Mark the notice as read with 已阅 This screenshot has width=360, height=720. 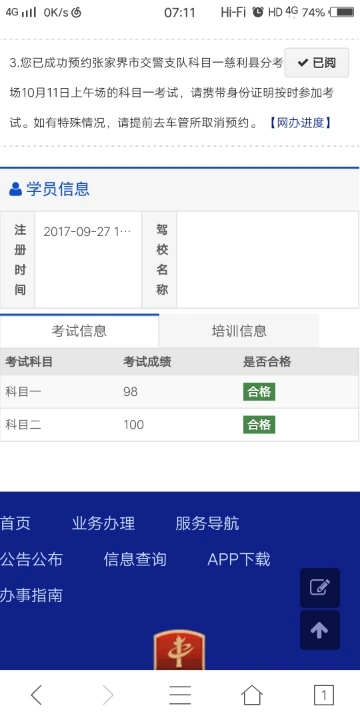tap(317, 63)
